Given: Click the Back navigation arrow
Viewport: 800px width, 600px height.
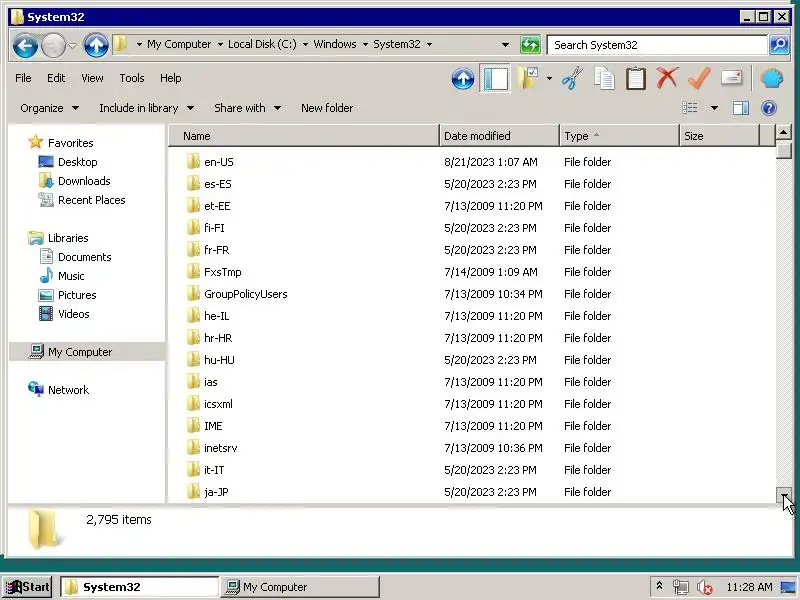Looking at the screenshot, I should [25, 45].
